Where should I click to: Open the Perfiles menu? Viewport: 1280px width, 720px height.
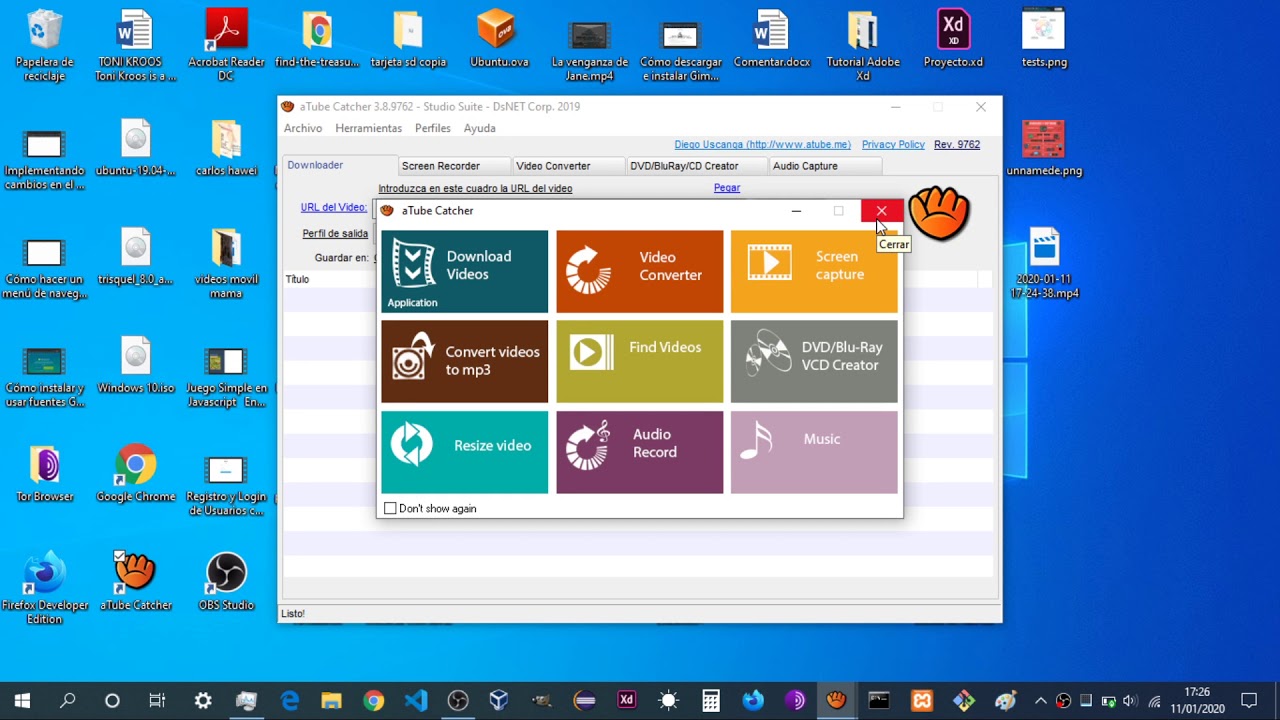click(433, 128)
